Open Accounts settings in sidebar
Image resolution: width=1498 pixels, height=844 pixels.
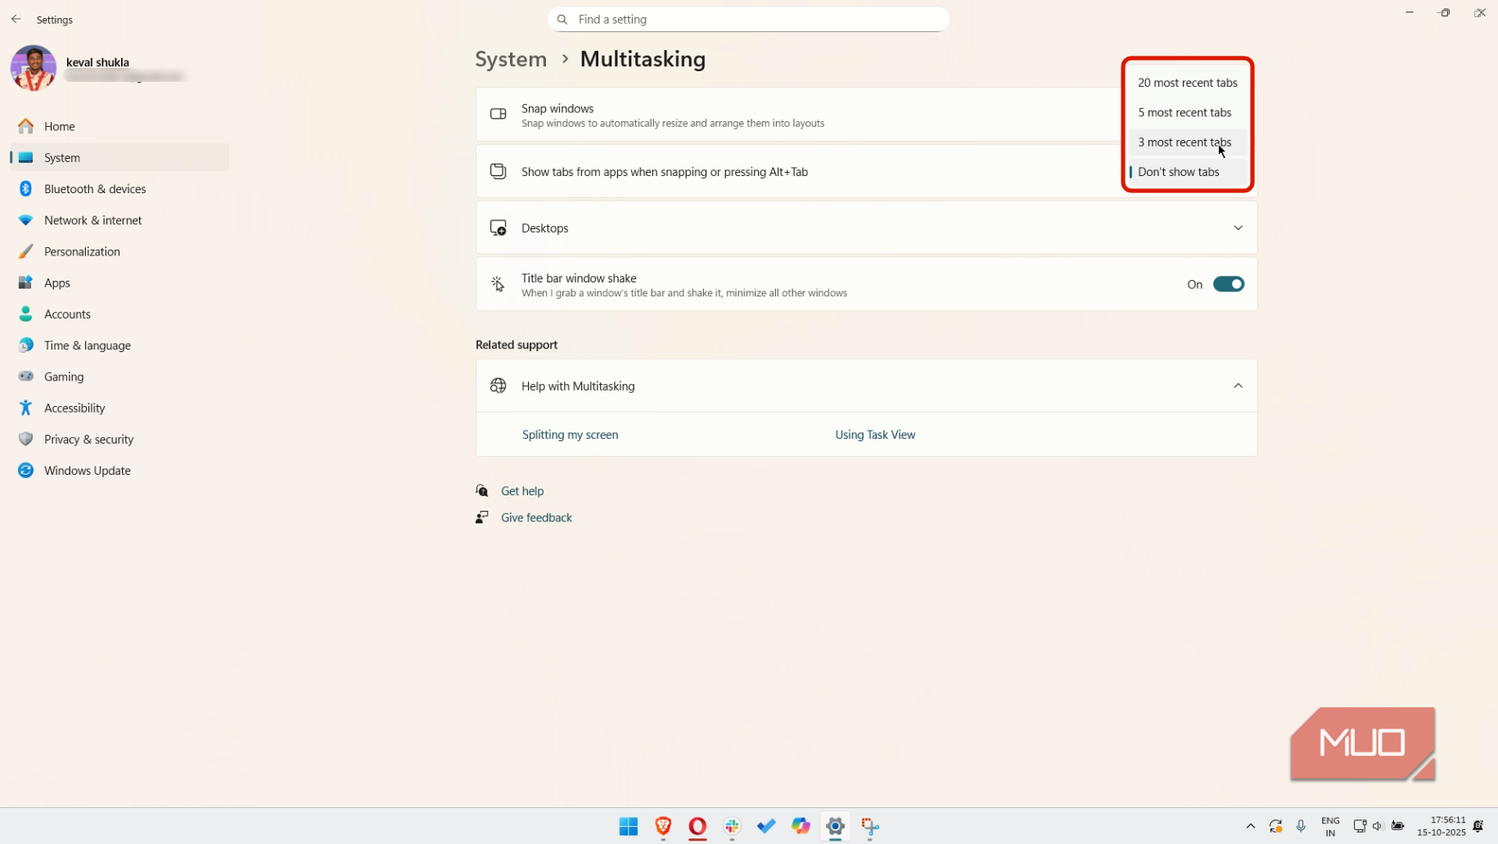pyautogui.click(x=119, y=314)
